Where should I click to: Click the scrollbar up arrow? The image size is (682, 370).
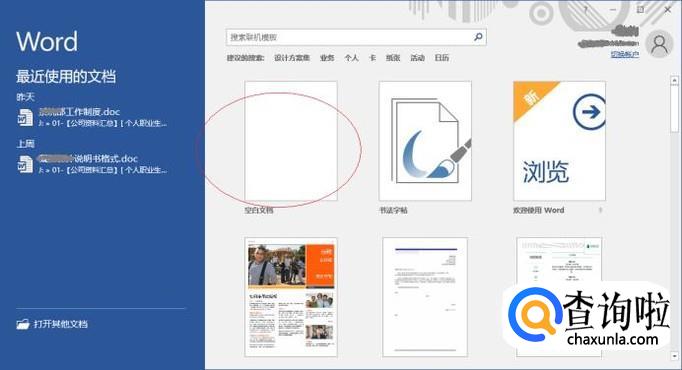pos(674,80)
